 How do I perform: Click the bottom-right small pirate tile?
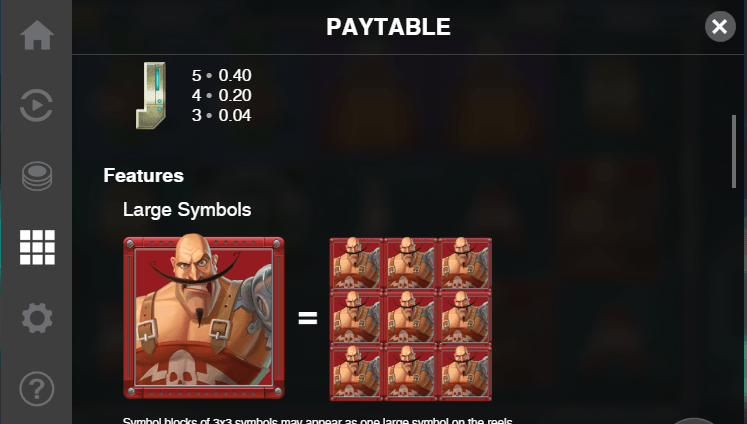[x=465, y=372]
